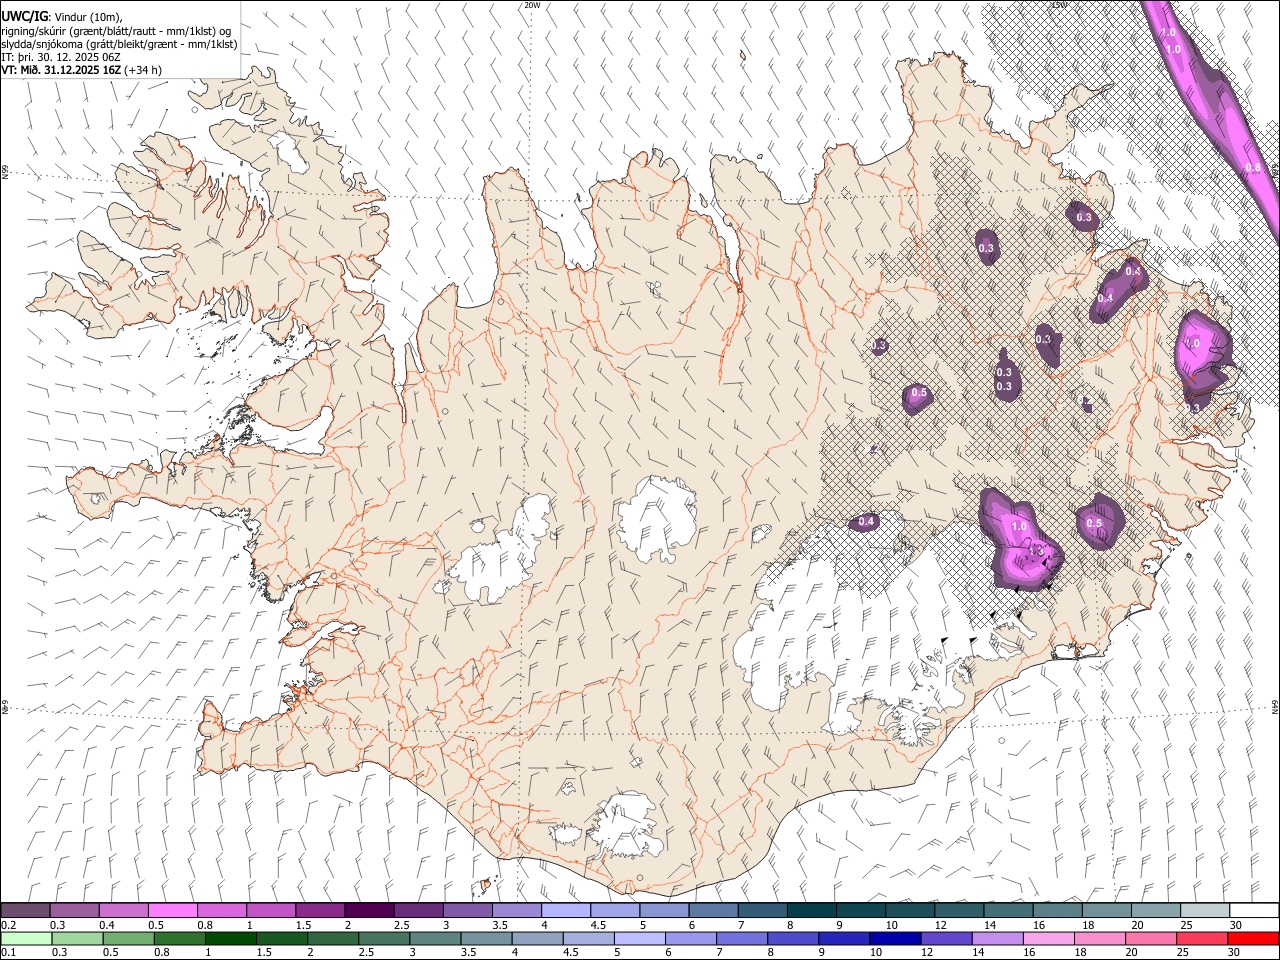Click the UWC/IG title text
This screenshot has width=1280, height=960.
pos(25,16)
